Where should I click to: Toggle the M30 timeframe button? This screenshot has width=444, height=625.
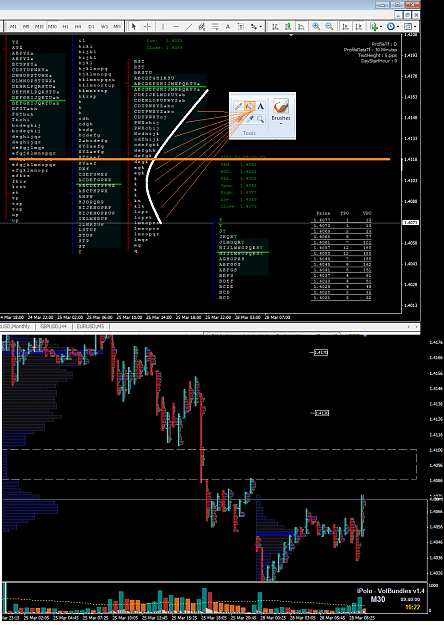point(52,26)
